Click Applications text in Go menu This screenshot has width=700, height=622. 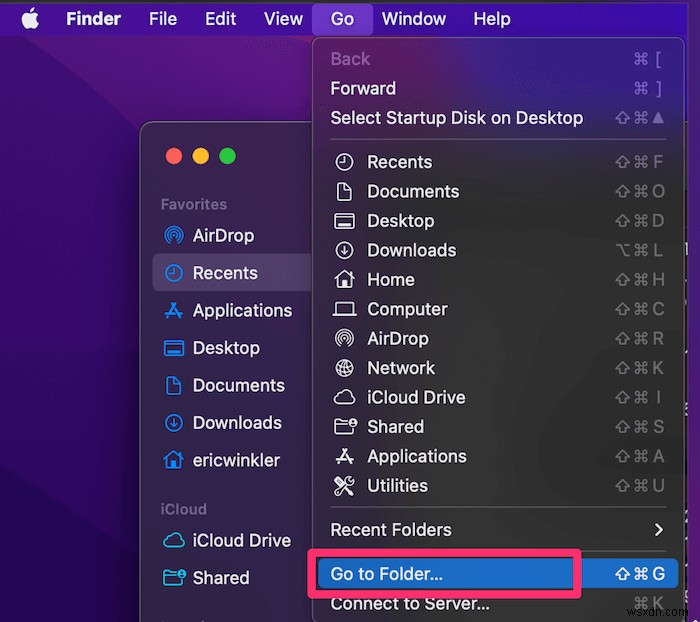click(x=417, y=456)
